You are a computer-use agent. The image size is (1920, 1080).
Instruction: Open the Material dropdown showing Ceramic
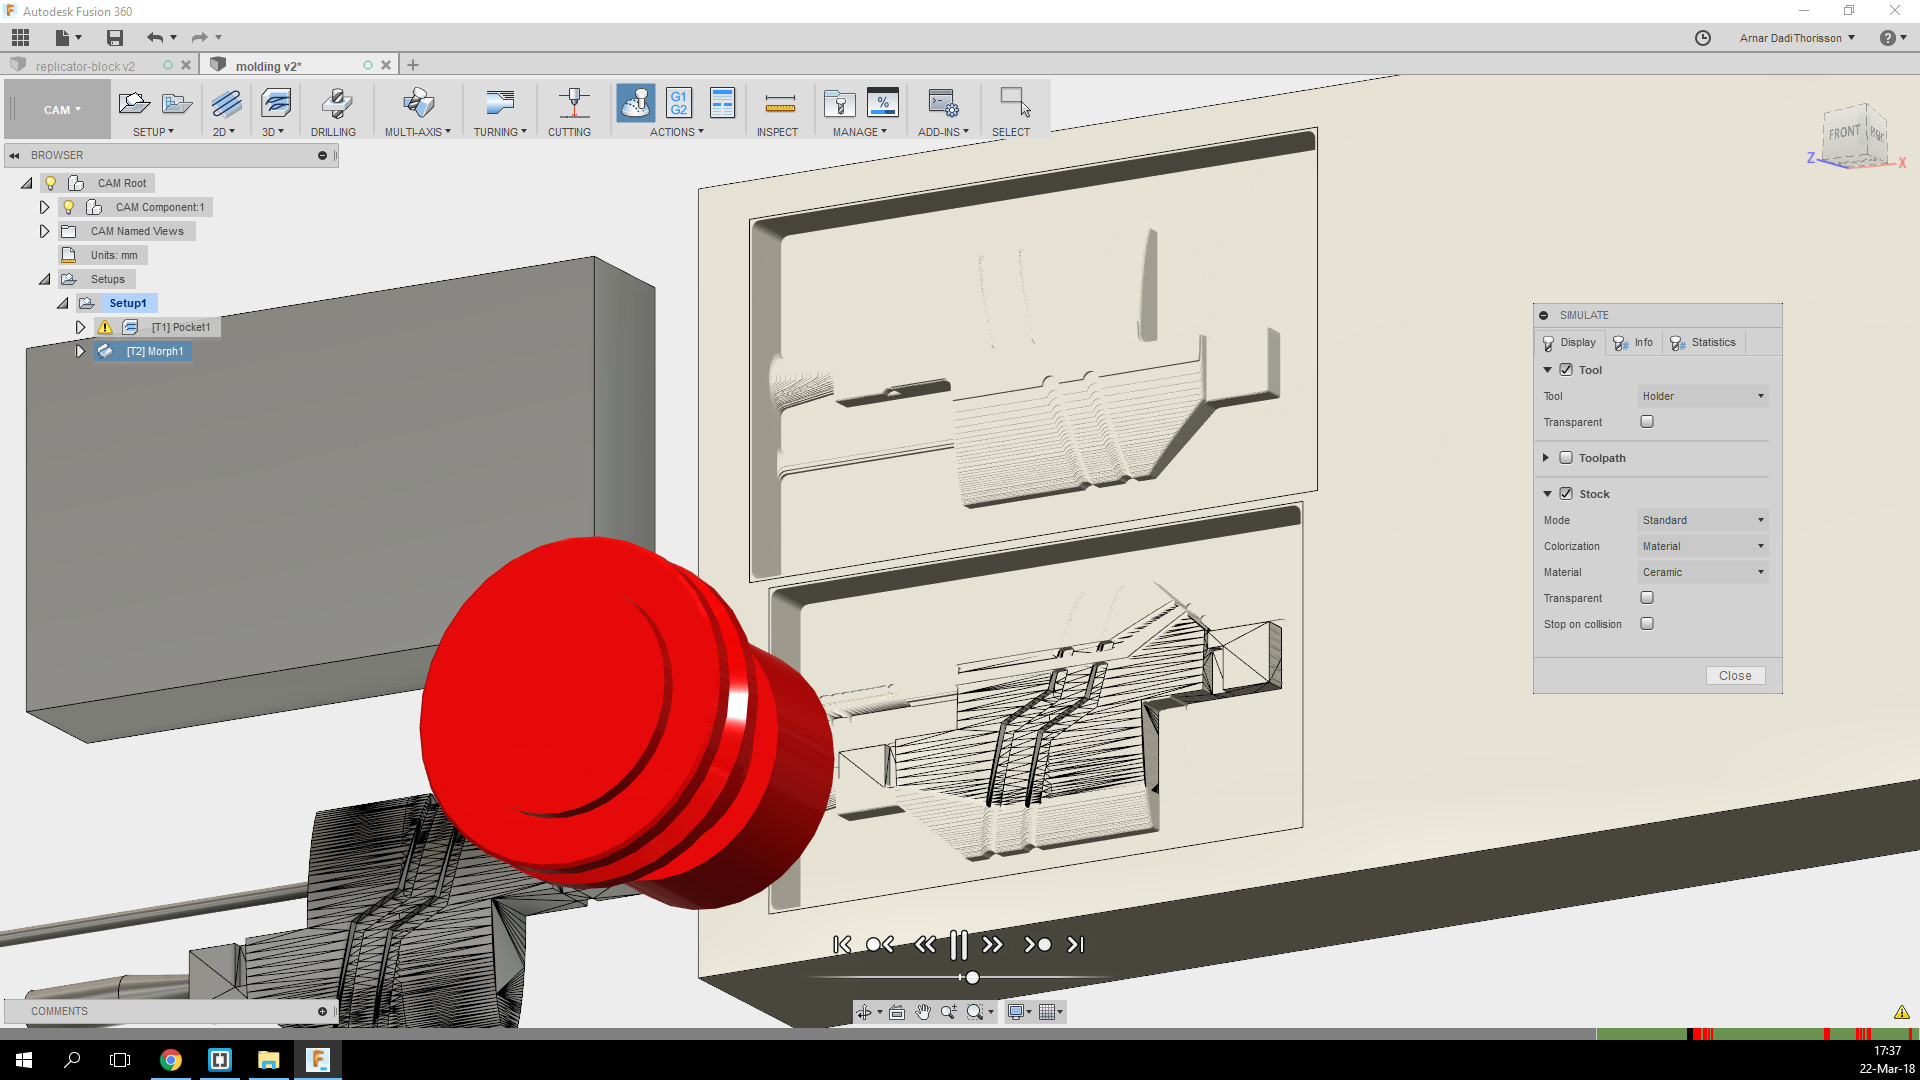pyautogui.click(x=1702, y=572)
